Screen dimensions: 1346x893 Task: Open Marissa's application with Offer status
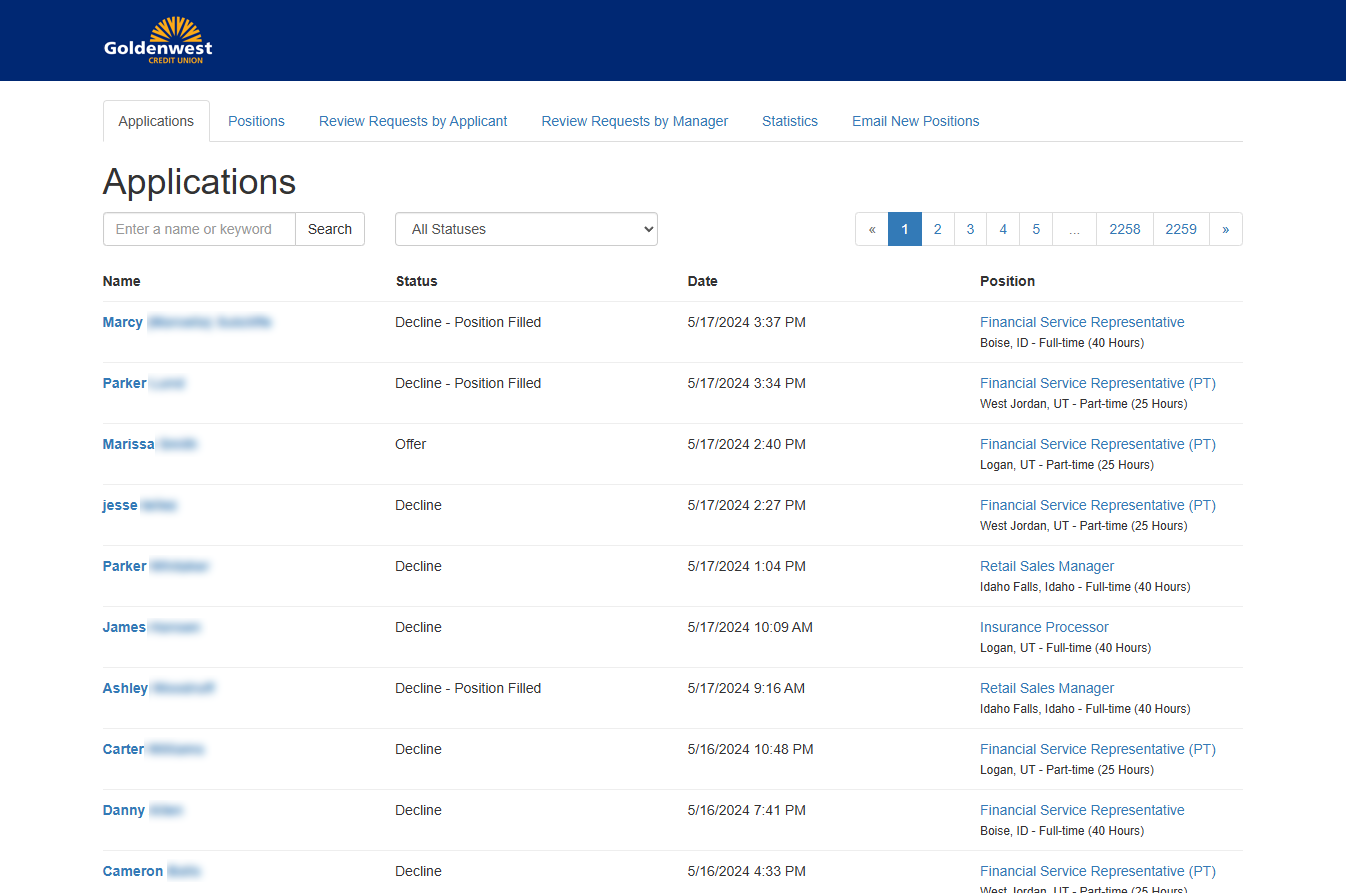pyautogui.click(x=128, y=444)
